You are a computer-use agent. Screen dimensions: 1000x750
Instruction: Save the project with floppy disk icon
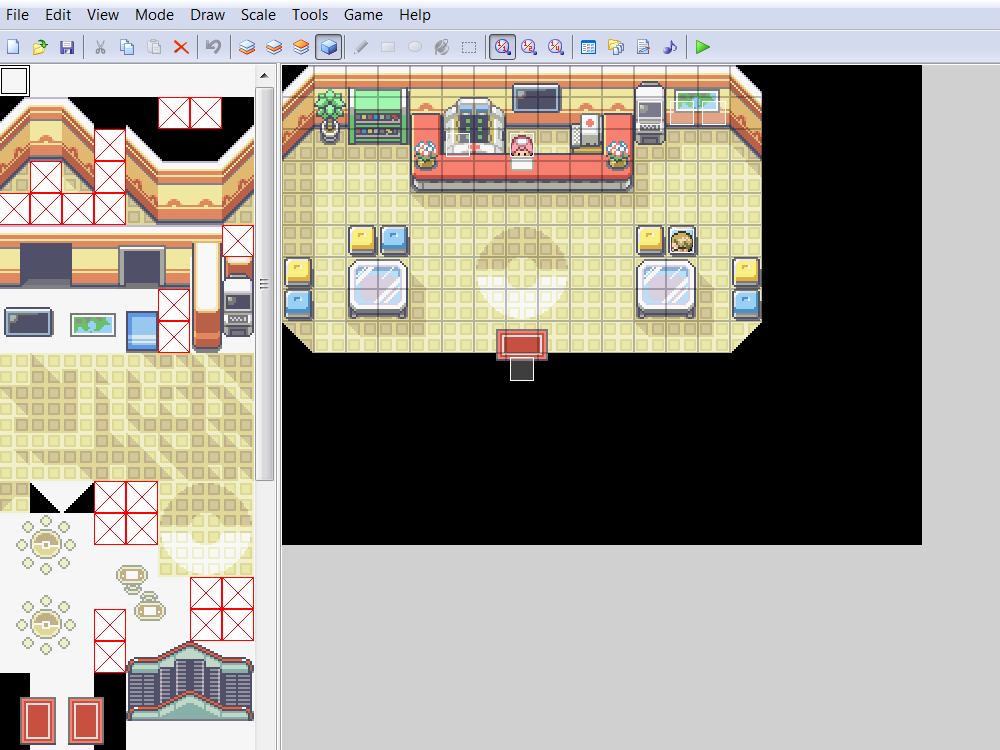67,47
